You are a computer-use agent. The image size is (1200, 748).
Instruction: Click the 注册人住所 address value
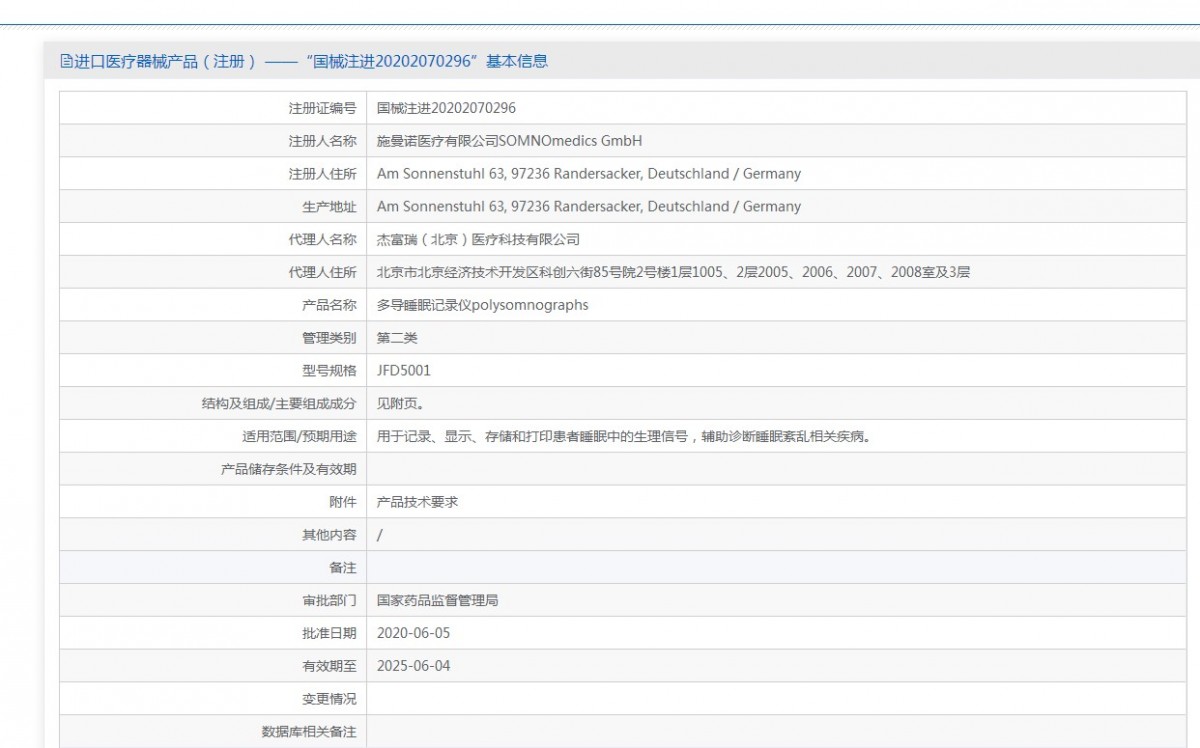(x=588, y=174)
